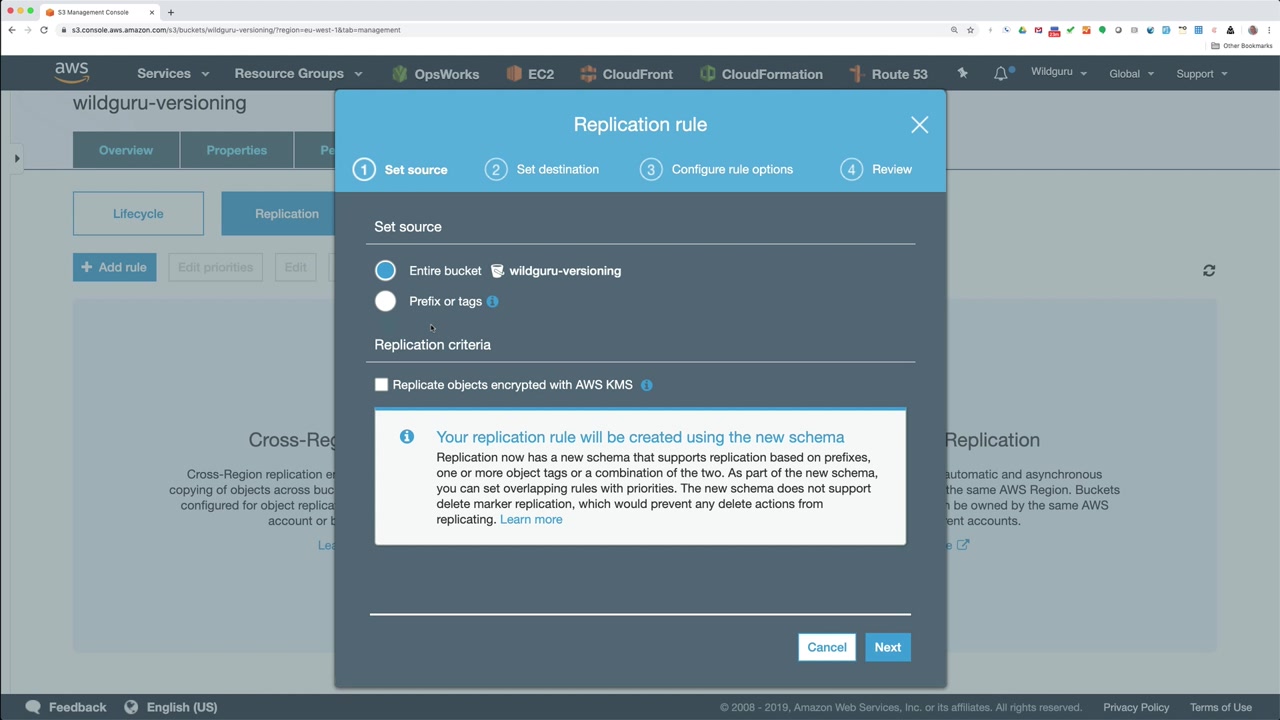1280x720 pixels.
Task: Expand the Resource Groups dropdown
Action: pos(298,74)
